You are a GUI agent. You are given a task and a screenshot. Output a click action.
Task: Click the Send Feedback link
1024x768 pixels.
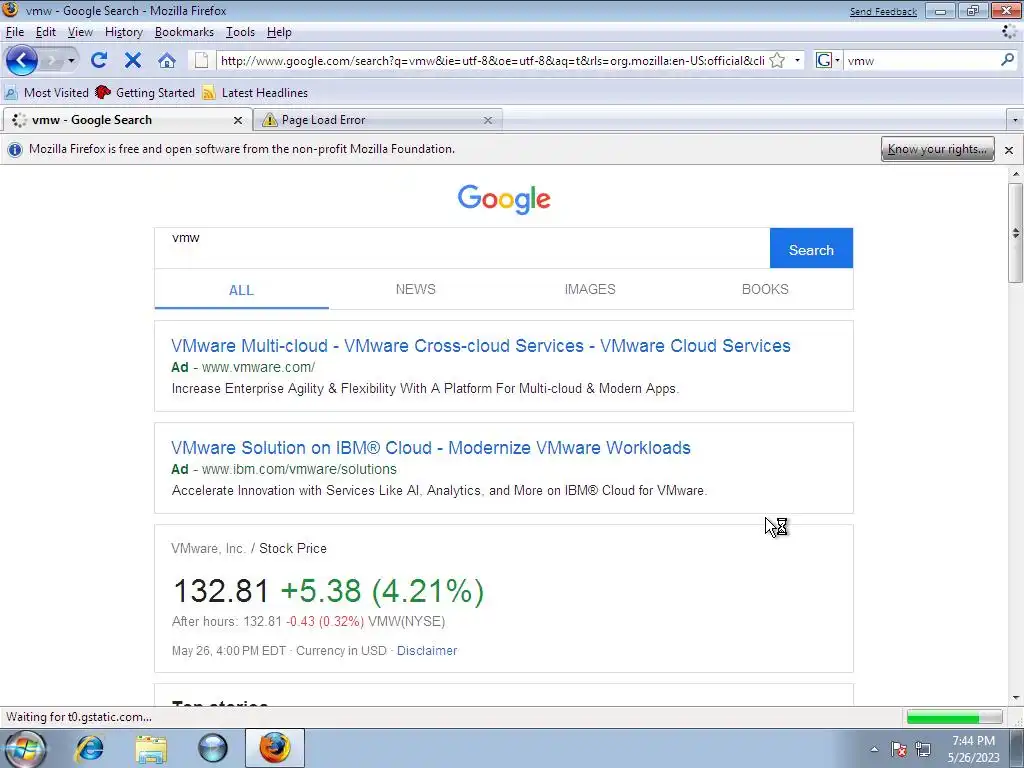click(x=883, y=11)
